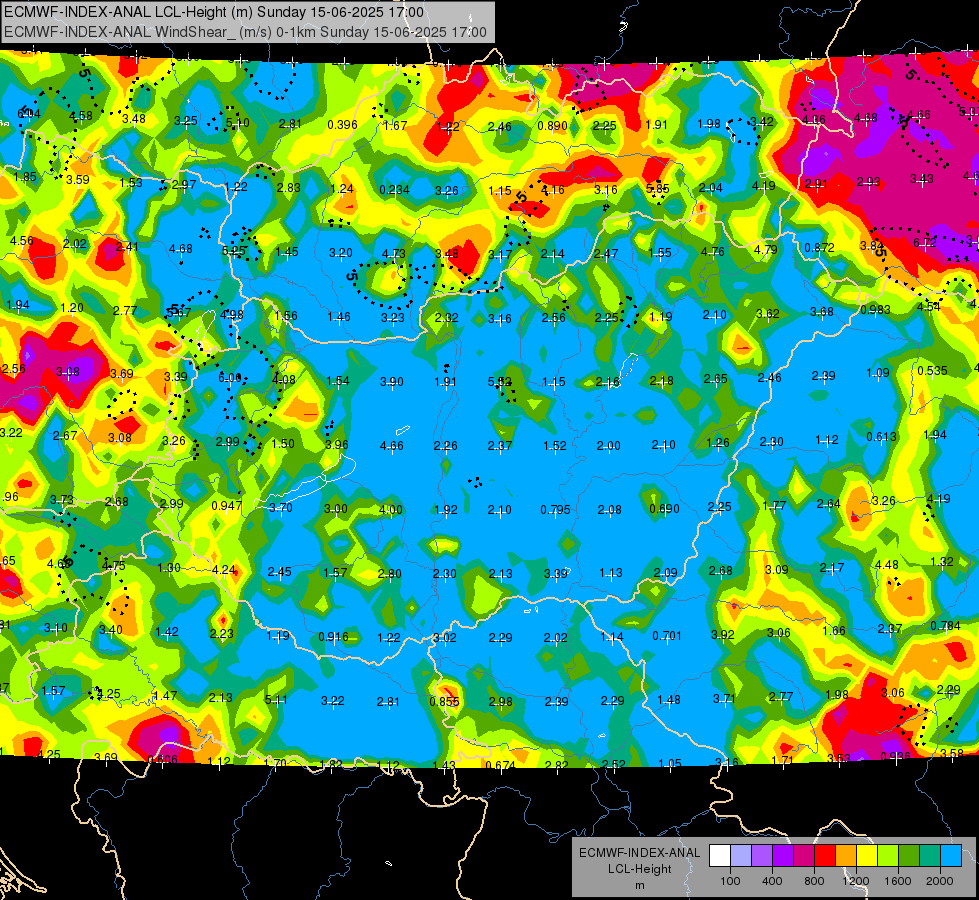Screen dimensions: 979x900
Task: Click the wind shear value 0.947
Action: coord(227,505)
